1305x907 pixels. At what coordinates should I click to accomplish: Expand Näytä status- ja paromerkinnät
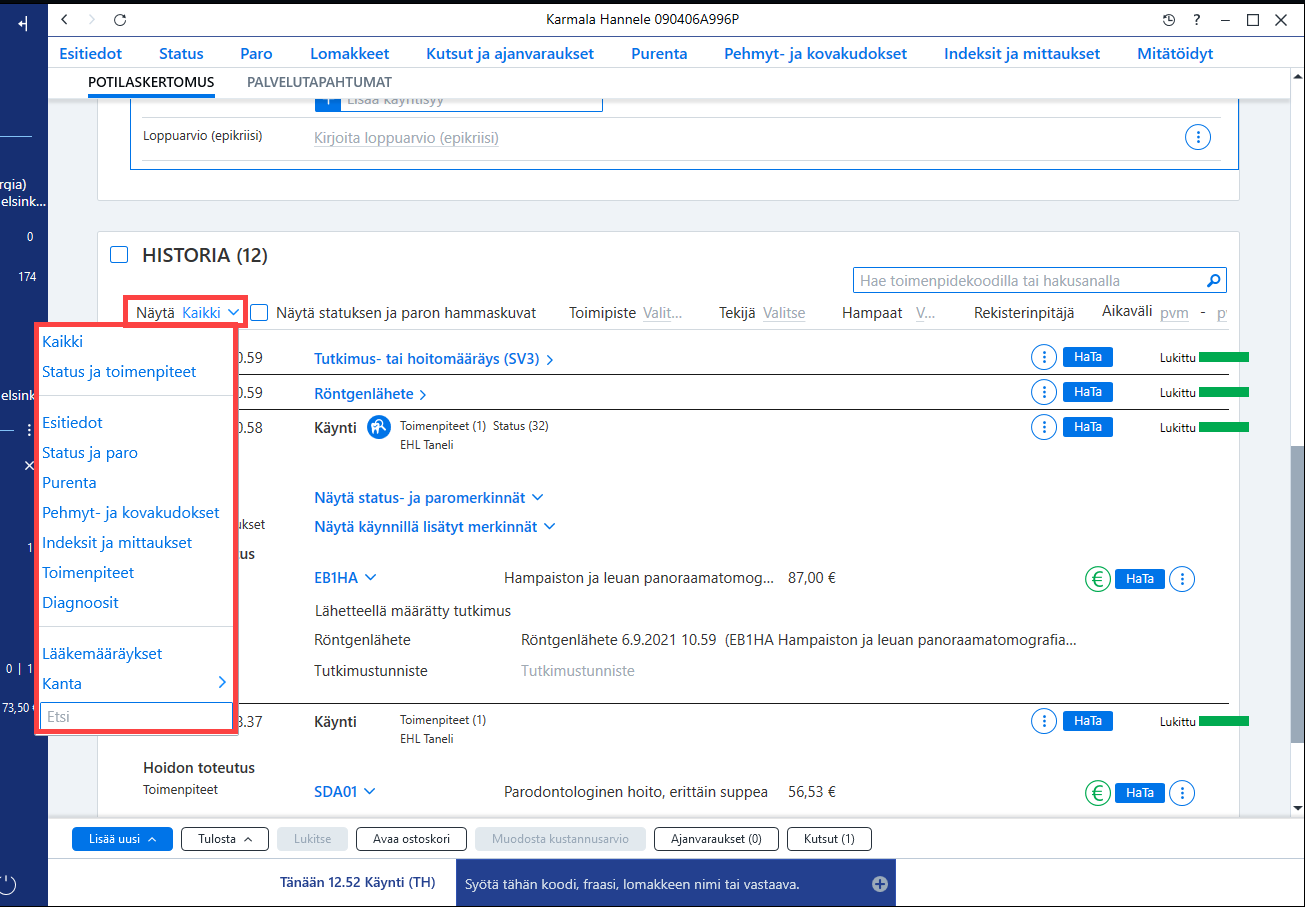pyautogui.click(x=429, y=497)
